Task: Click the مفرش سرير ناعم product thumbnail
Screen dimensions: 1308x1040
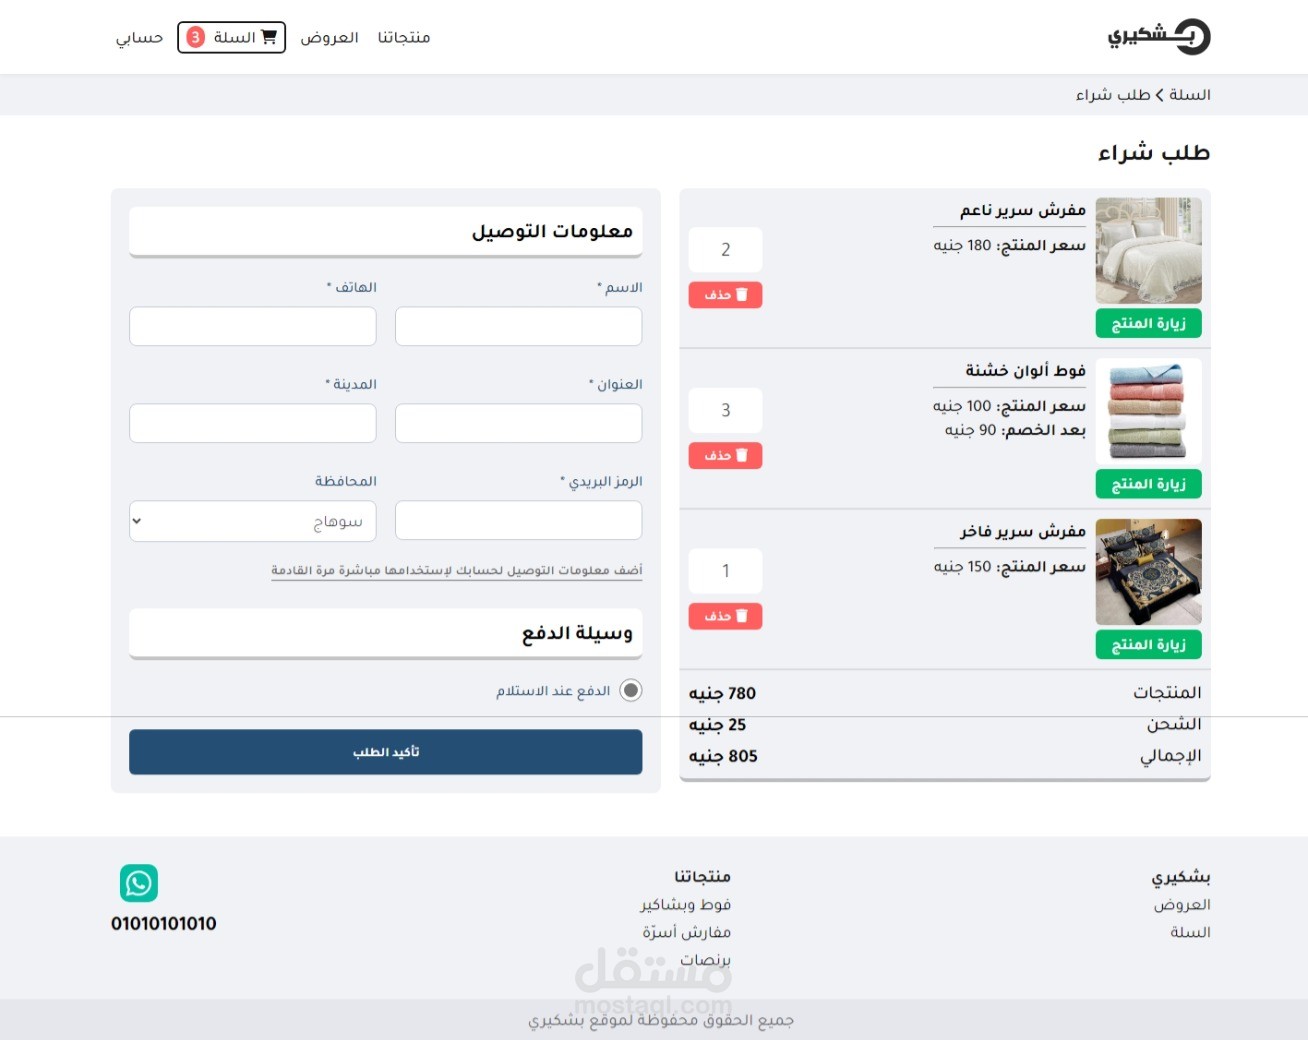Action: pyautogui.click(x=1149, y=251)
